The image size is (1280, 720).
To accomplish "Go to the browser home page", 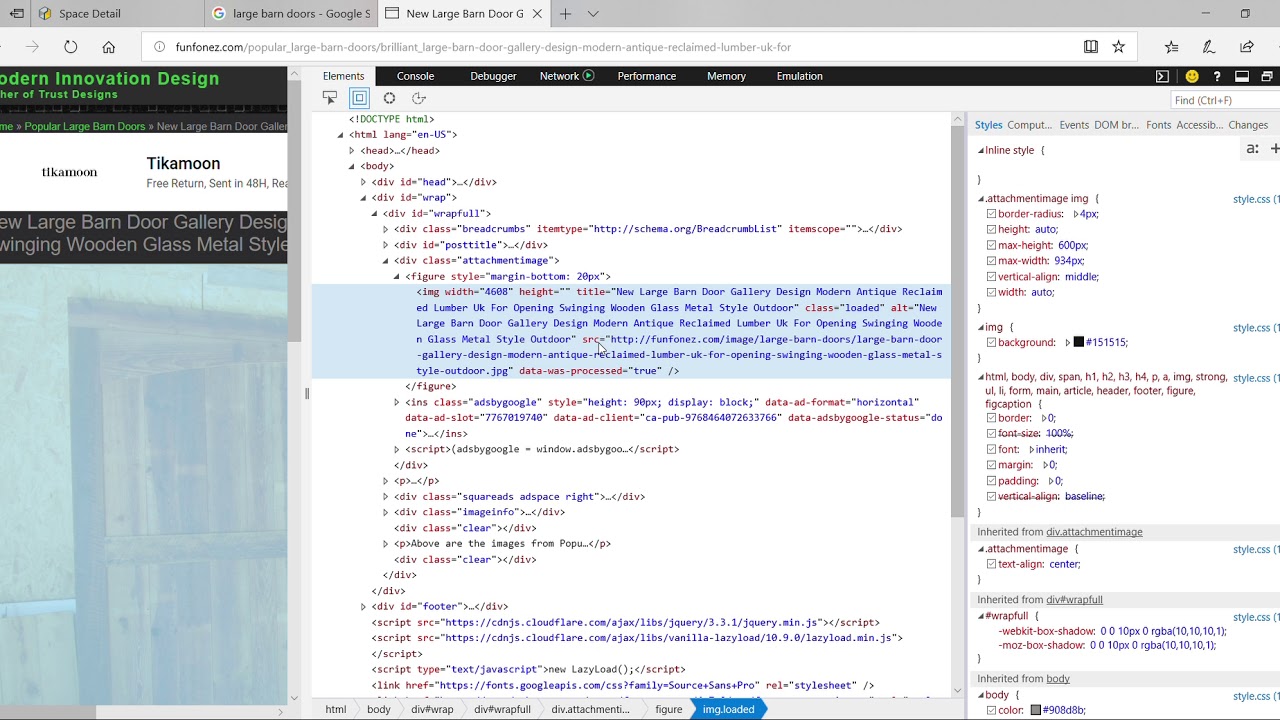I will tap(109, 47).
